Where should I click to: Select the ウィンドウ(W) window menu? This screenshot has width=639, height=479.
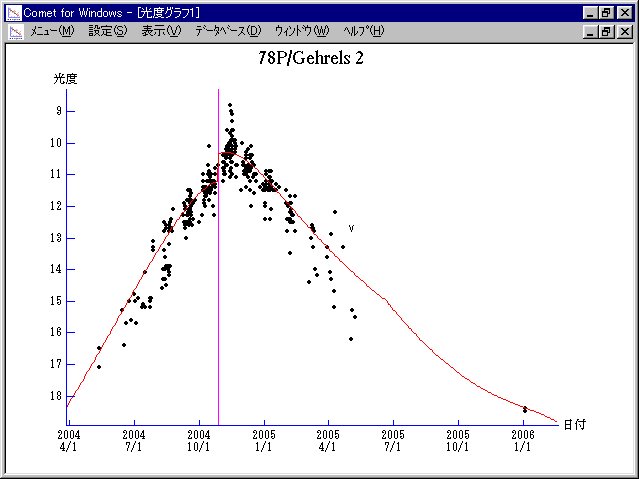point(301,31)
